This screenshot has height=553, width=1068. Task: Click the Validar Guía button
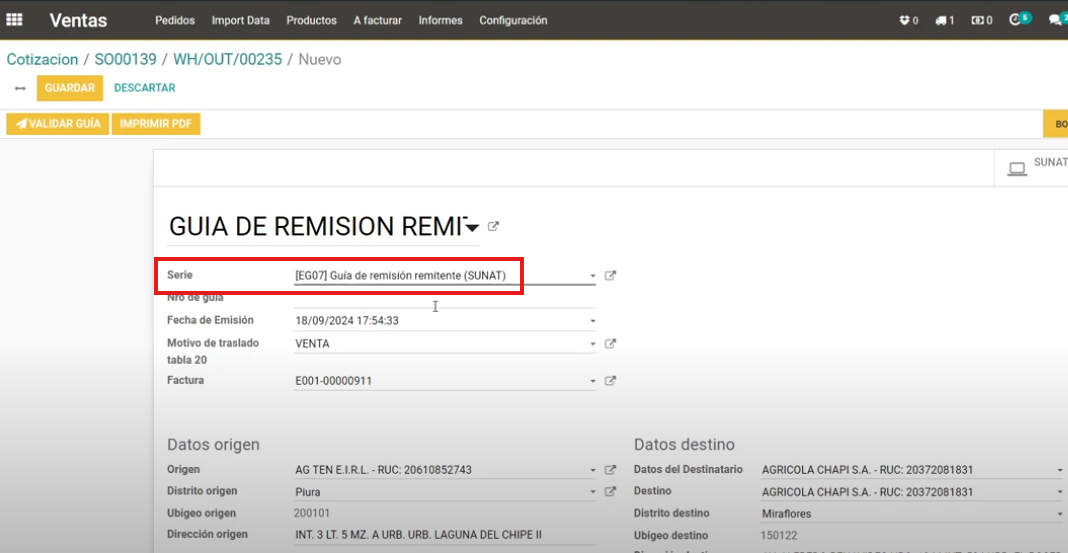click(x=58, y=124)
